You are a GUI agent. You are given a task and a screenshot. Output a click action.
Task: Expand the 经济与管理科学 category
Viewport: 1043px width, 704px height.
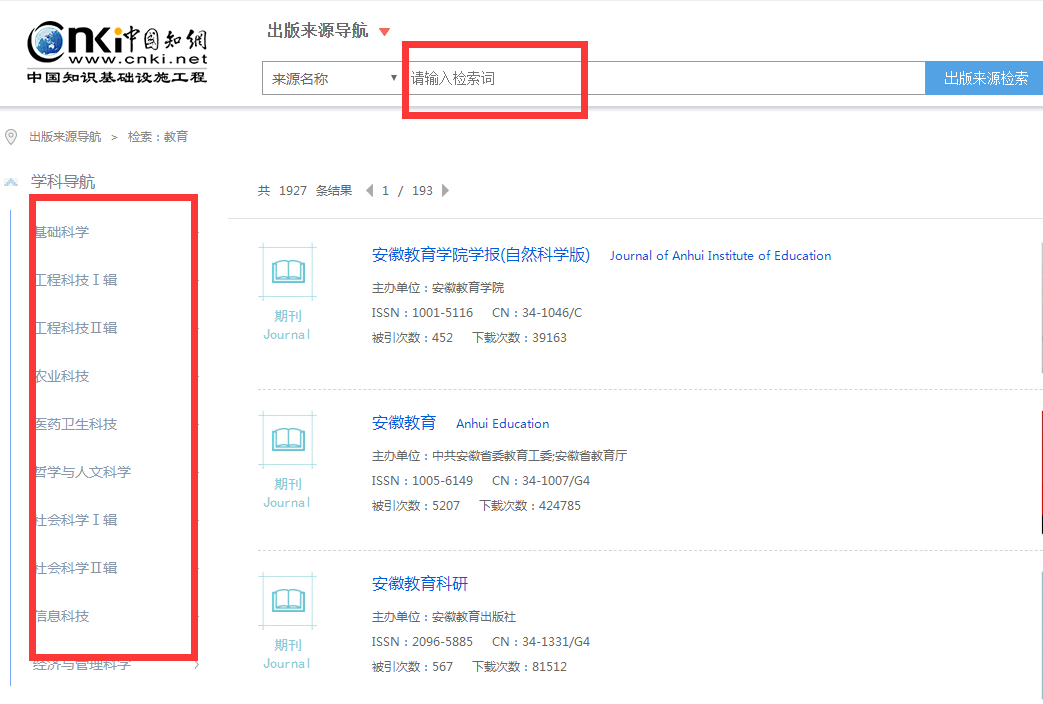click(x=196, y=664)
